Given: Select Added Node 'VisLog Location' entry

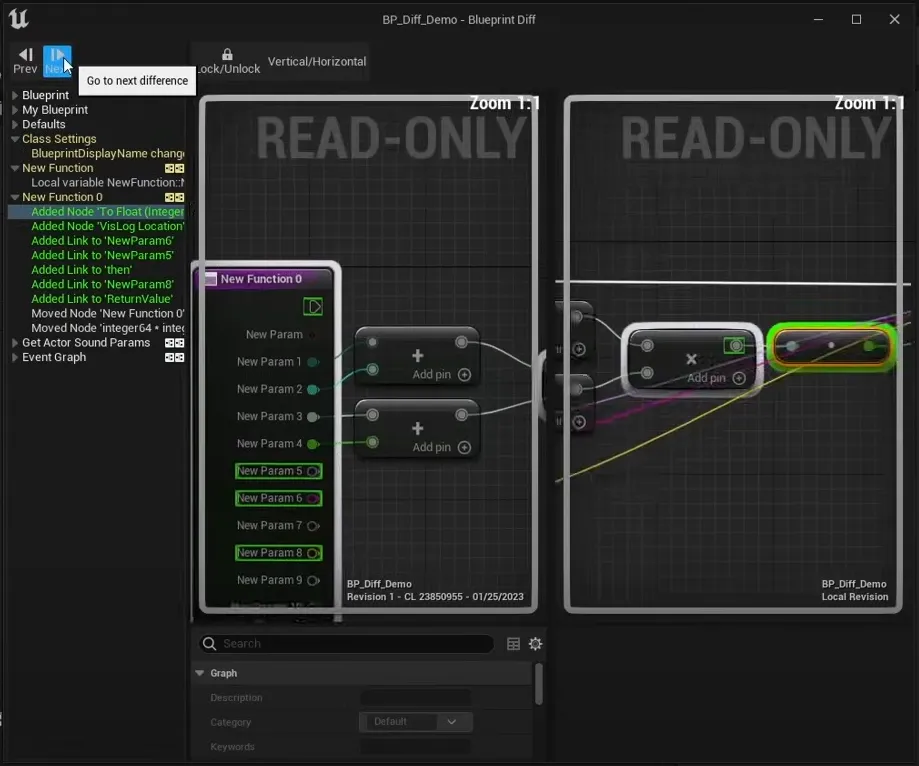Looking at the screenshot, I should point(108,226).
